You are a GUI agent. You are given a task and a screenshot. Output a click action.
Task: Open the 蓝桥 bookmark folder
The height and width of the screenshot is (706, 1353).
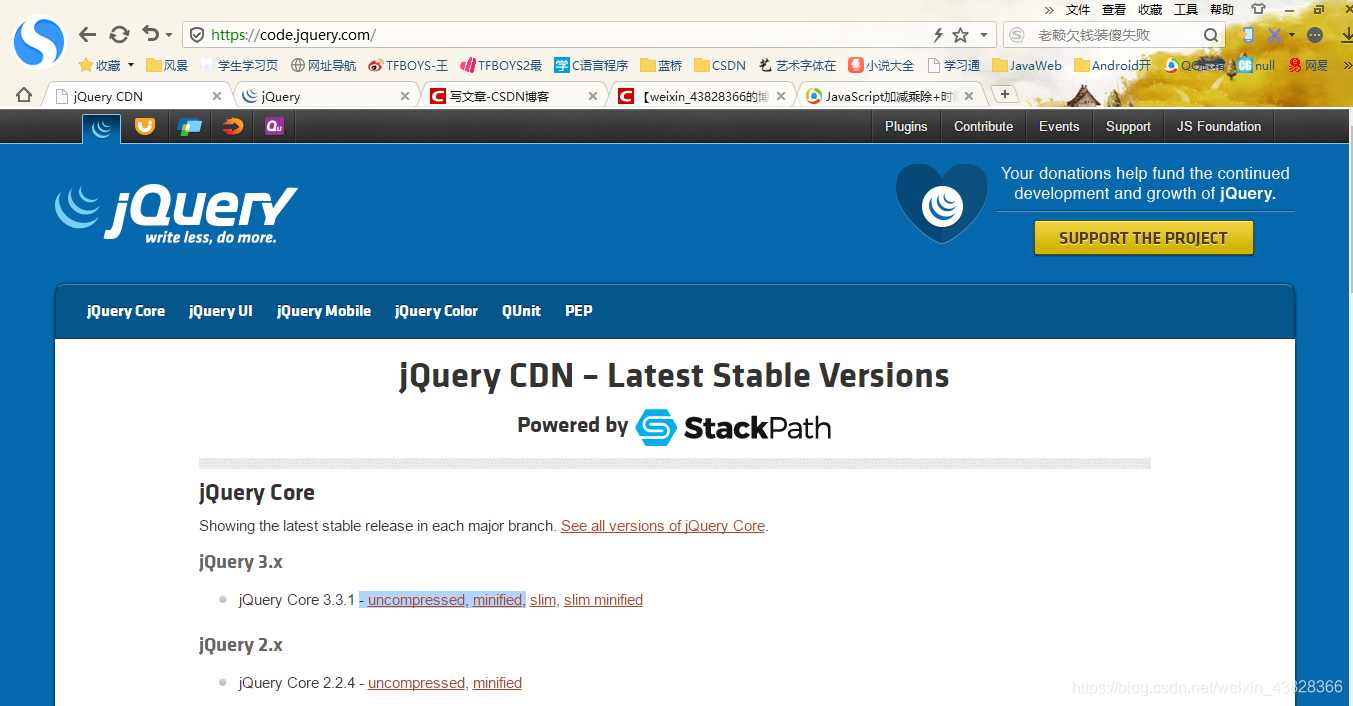click(661, 65)
